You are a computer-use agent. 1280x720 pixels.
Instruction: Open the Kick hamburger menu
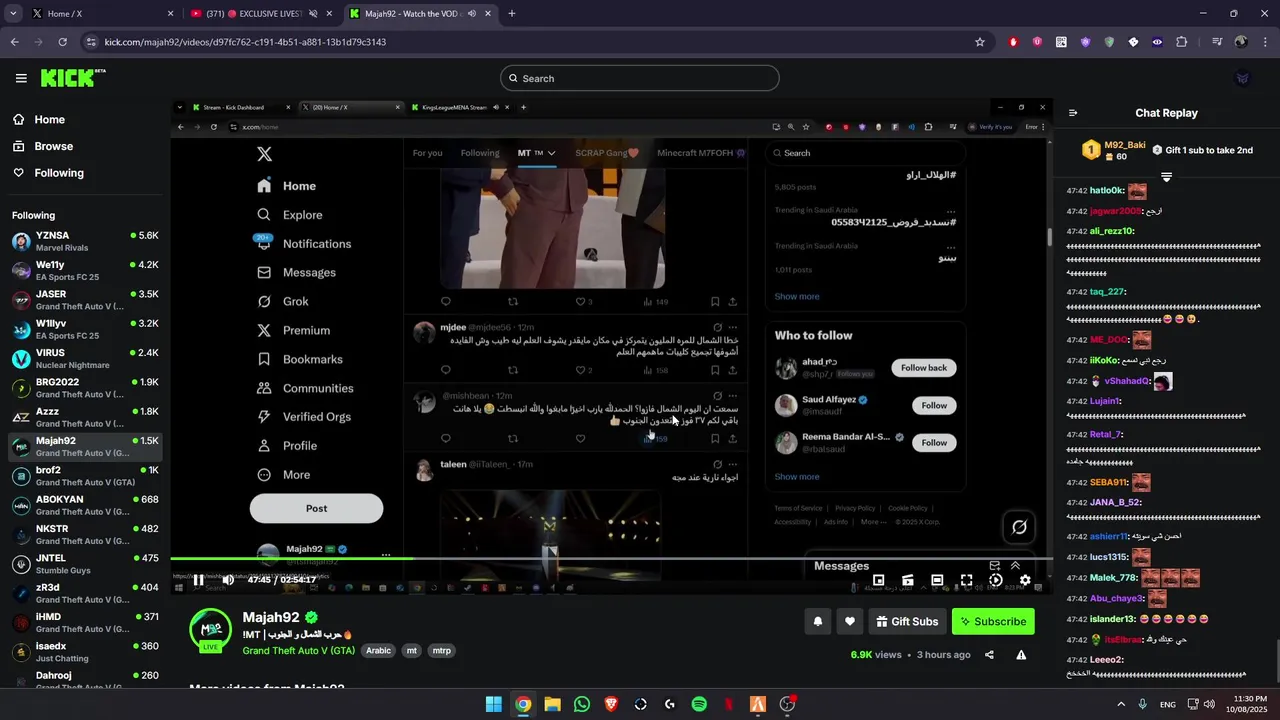coord(21,78)
